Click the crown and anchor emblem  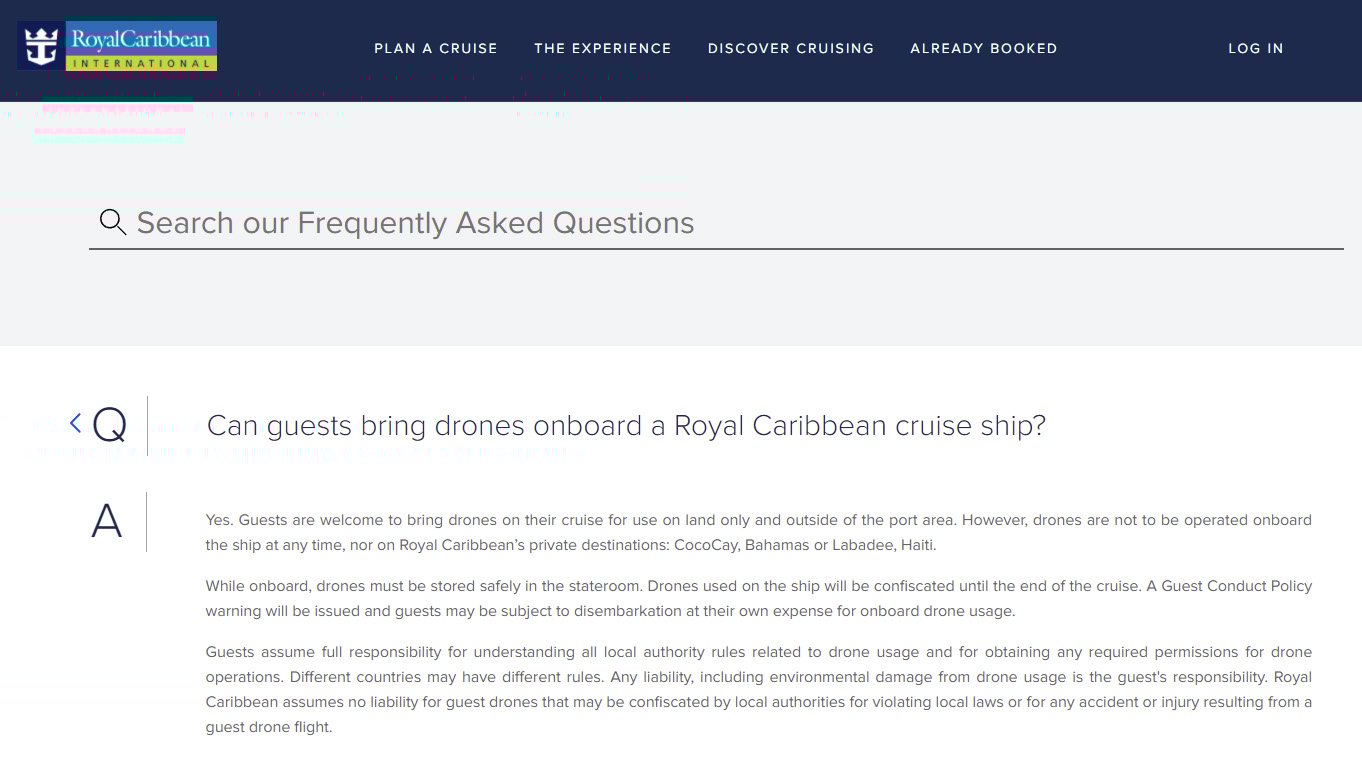pos(41,46)
